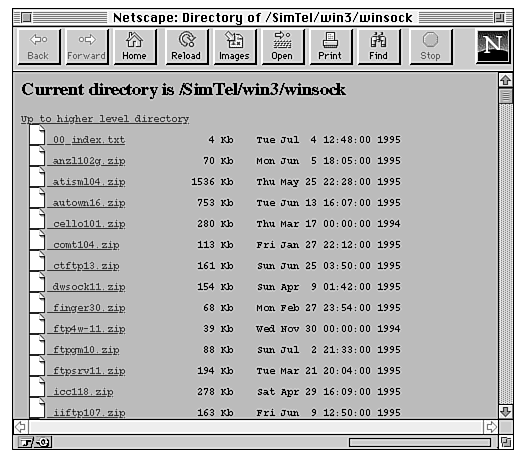The image size is (525, 457).
Task: Go Forward using the toolbar arrow
Action: point(87,47)
